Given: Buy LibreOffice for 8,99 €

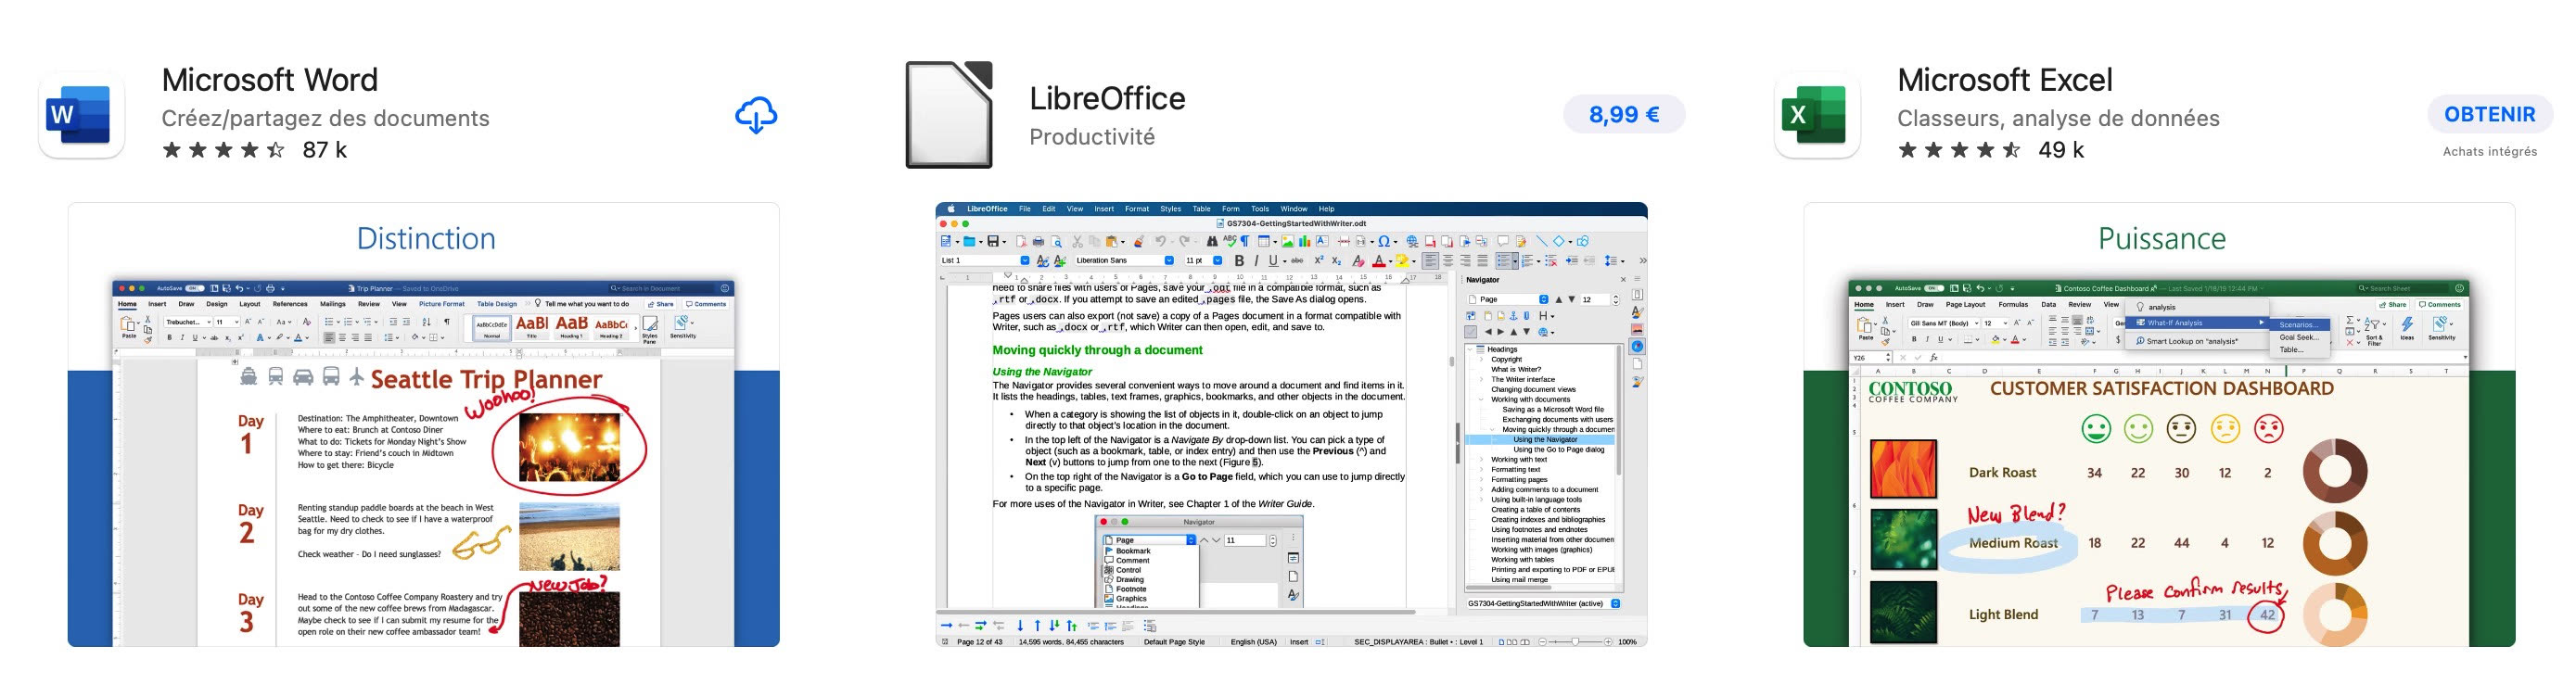Looking at the screenshot, I should click(1624, 115).
